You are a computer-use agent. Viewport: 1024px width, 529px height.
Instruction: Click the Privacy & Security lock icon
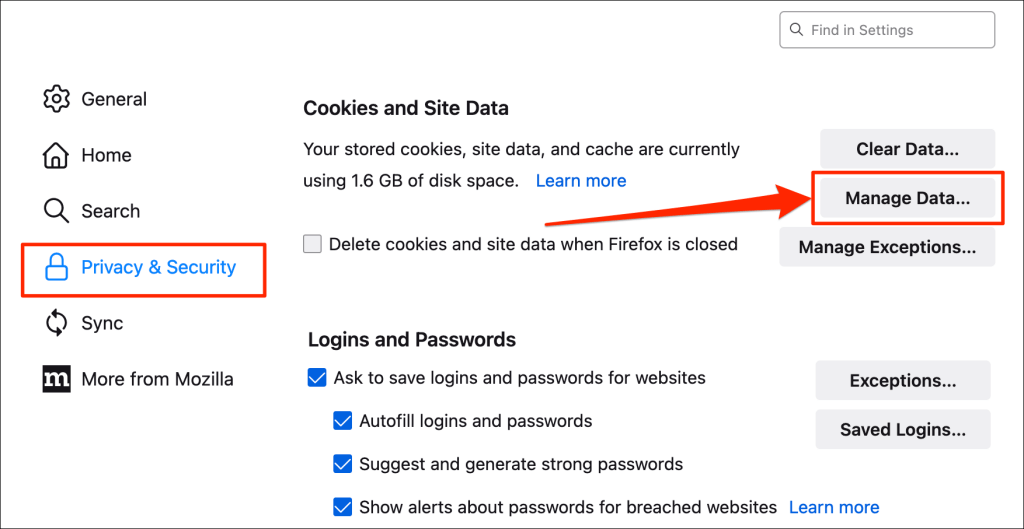click(56, 267)
